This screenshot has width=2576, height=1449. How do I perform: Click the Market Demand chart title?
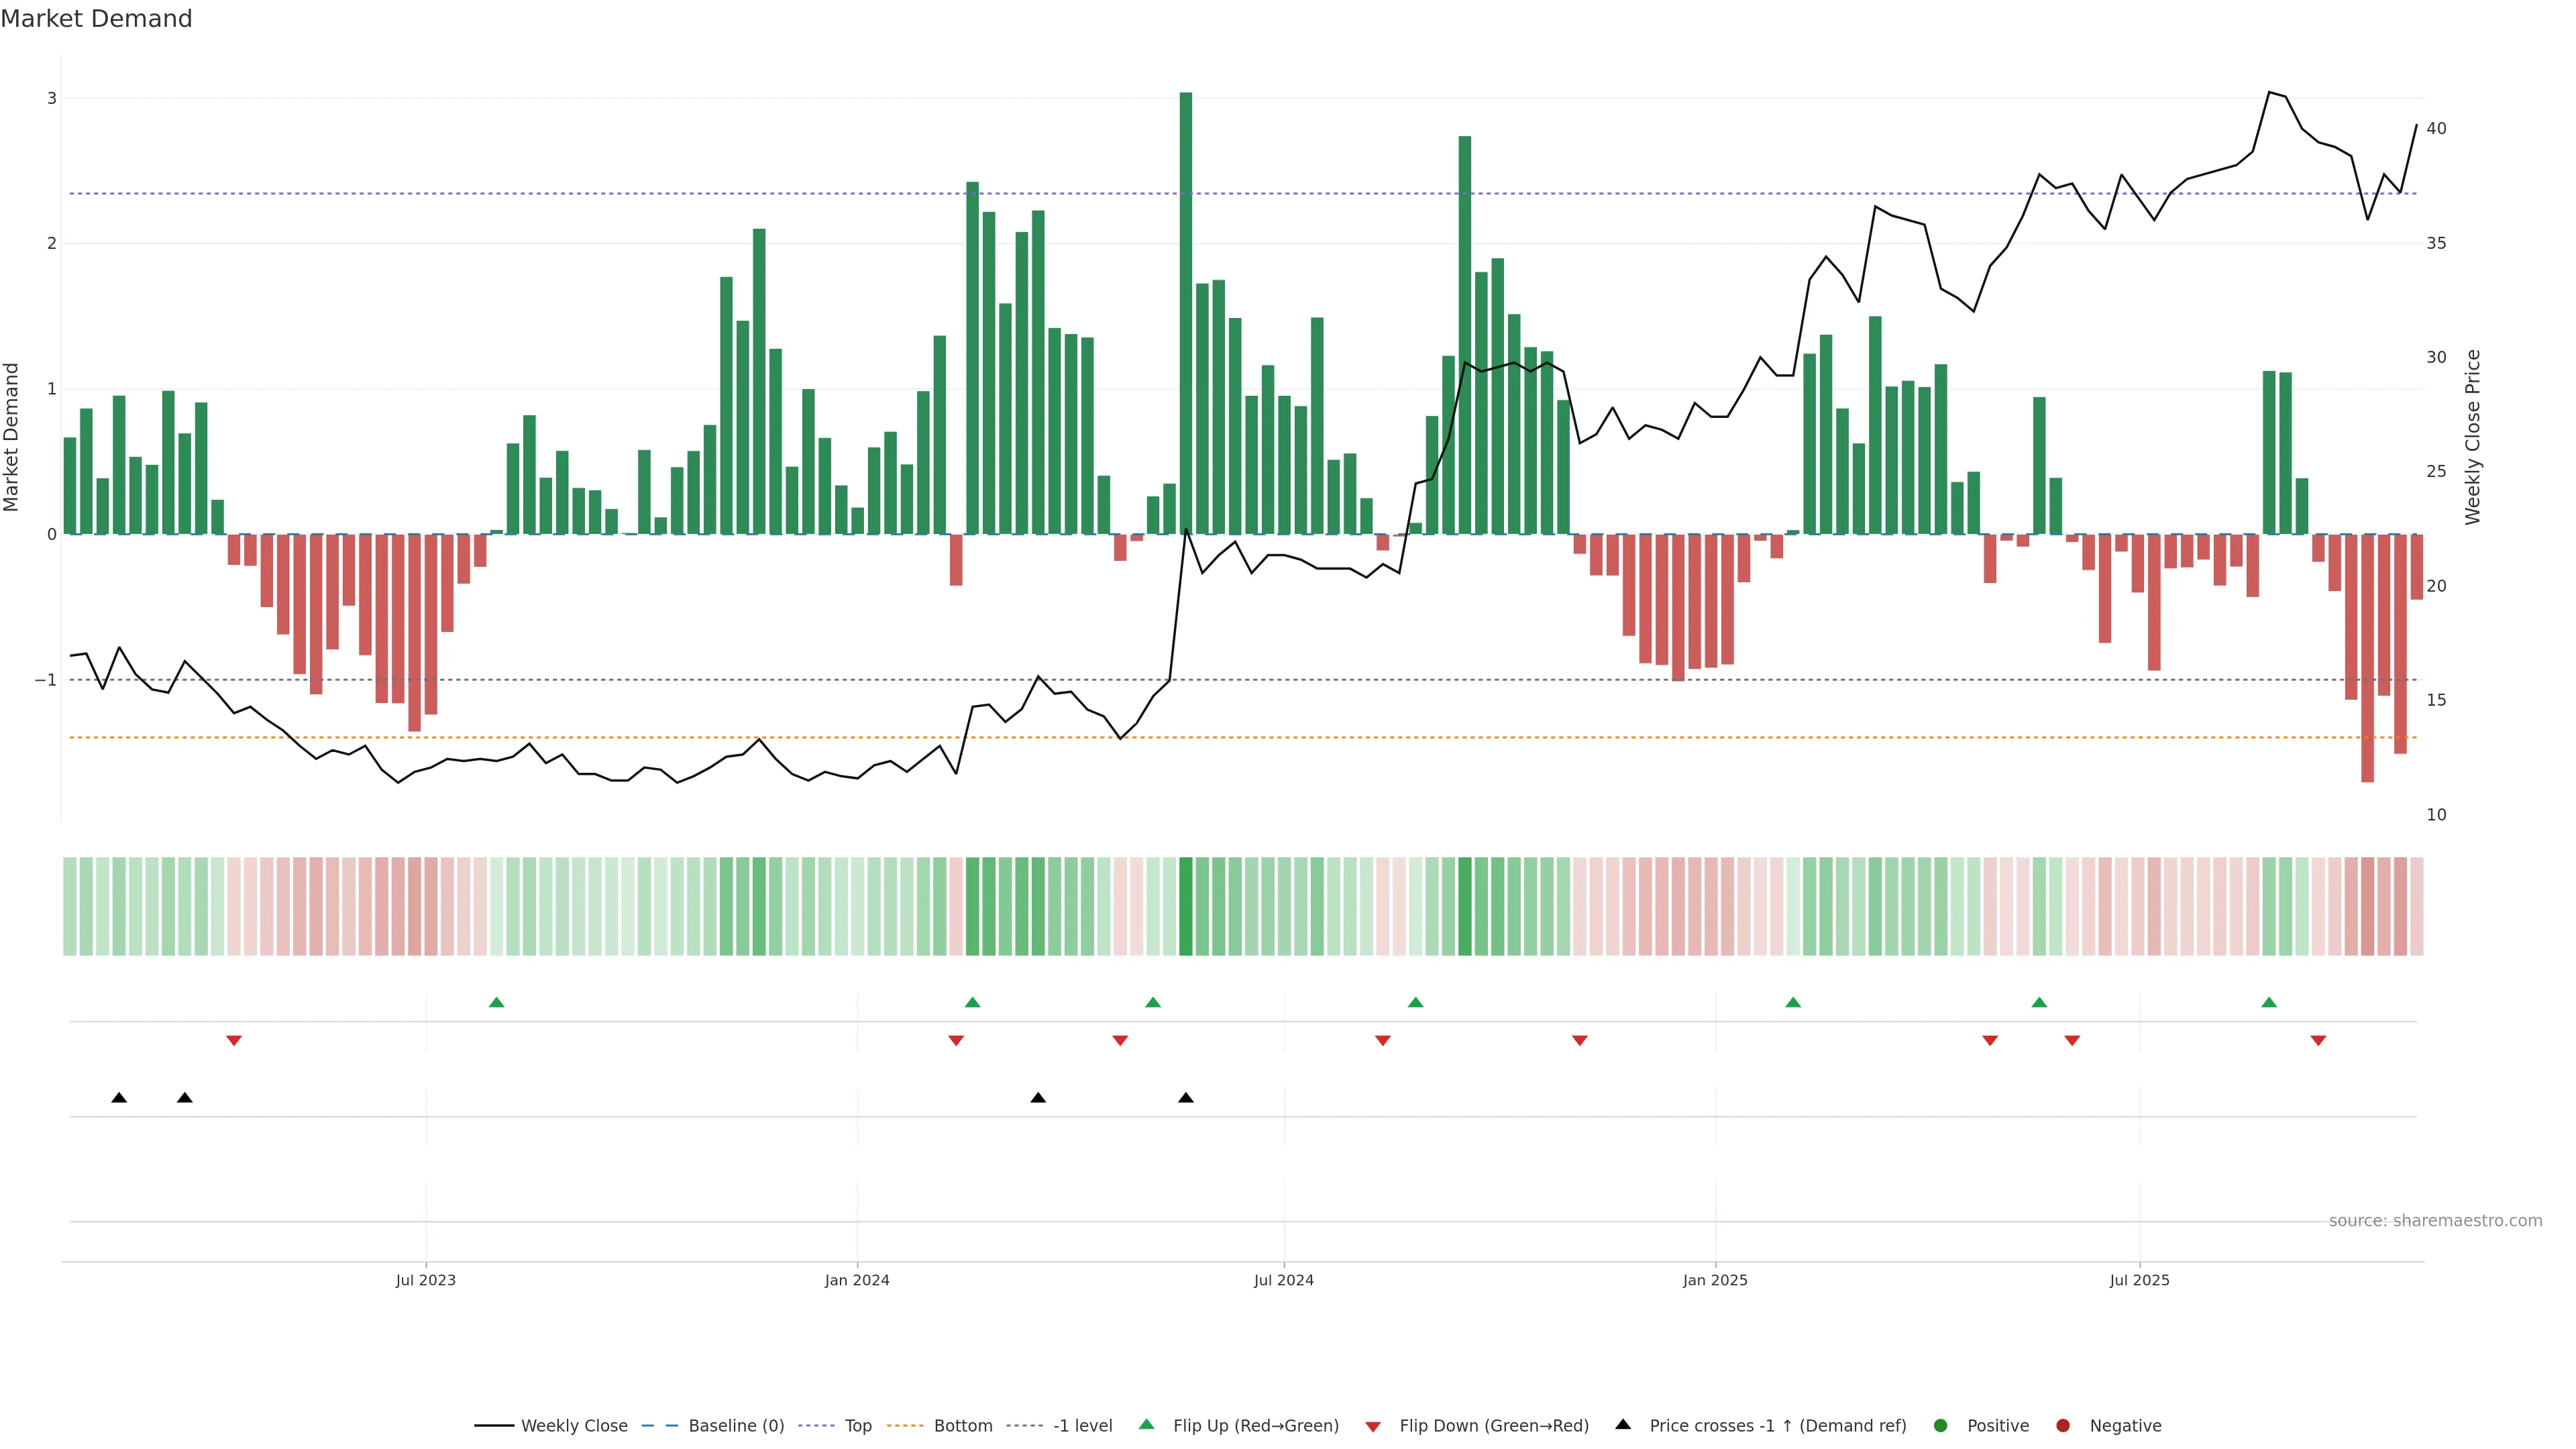[96, 19]
